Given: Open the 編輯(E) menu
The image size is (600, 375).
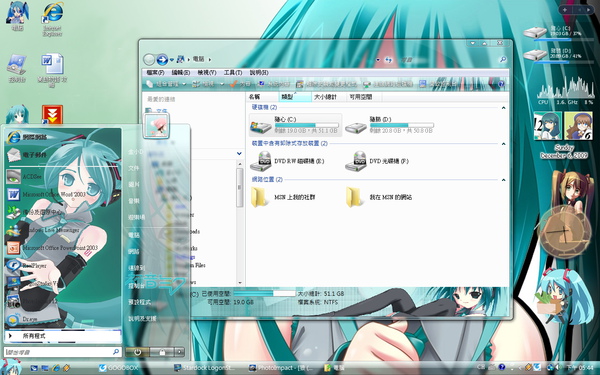Looking at the screenshot, I should pyautogui.click(x=181, y=72).
